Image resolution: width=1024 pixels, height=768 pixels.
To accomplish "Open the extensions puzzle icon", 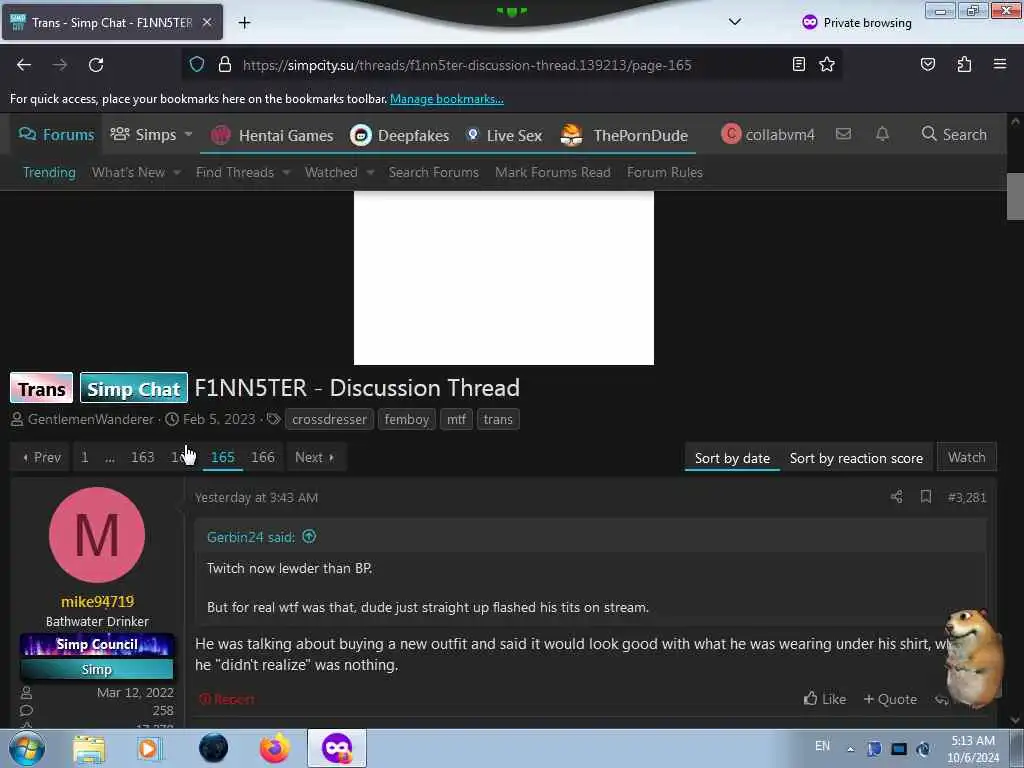I will click(x=964, y=64).
